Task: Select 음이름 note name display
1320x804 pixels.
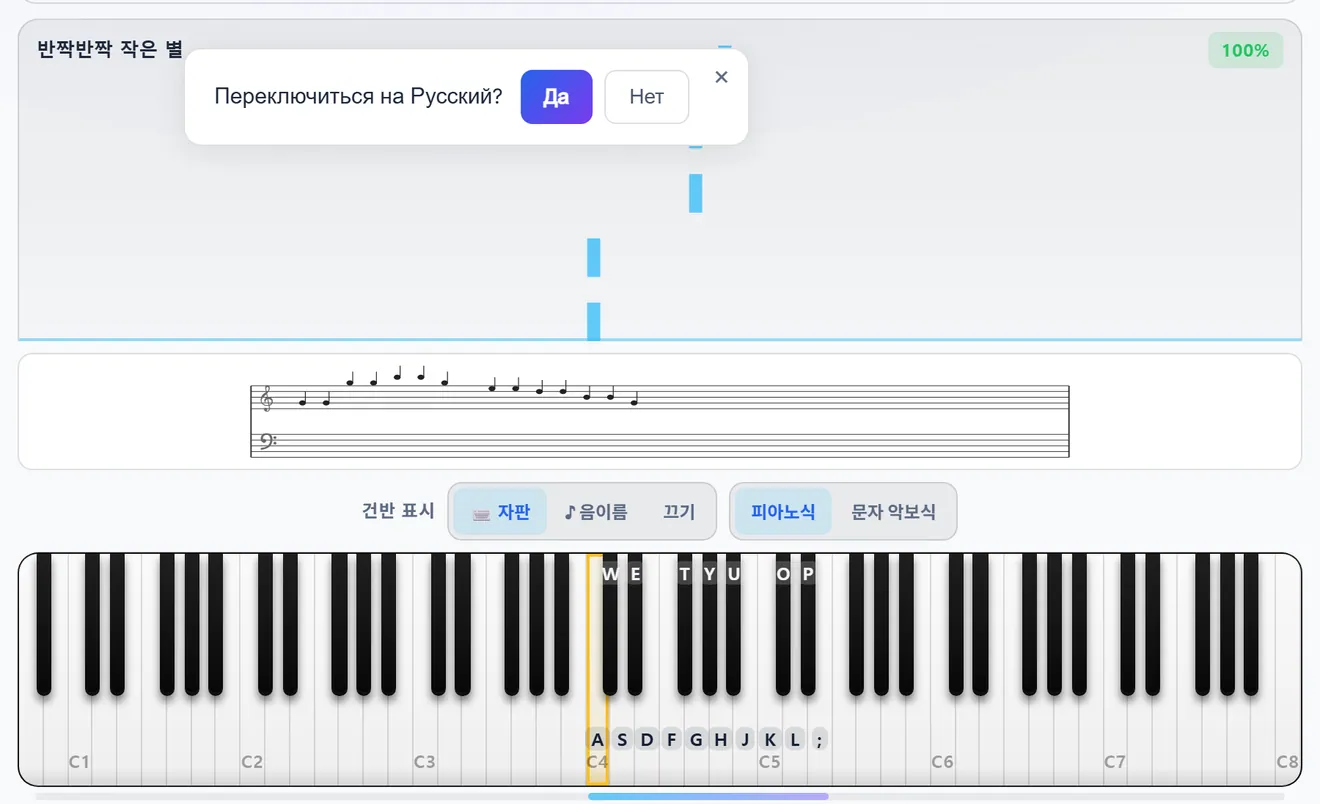Action: [x=596, y=512]
